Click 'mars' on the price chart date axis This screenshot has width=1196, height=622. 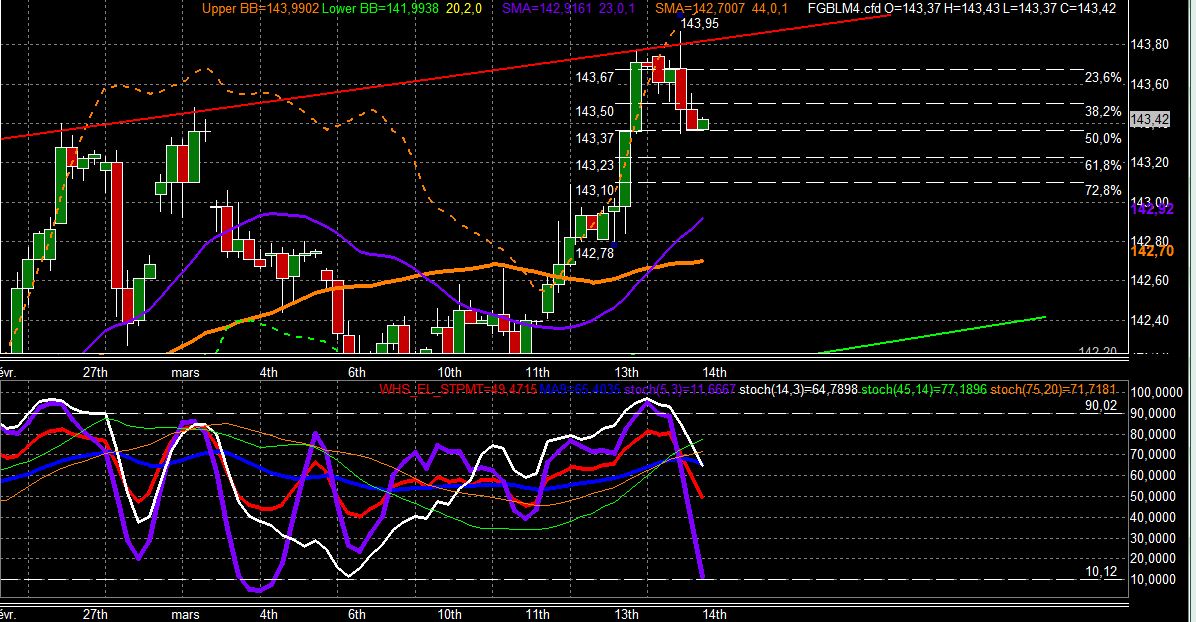[x=185, y=373]
